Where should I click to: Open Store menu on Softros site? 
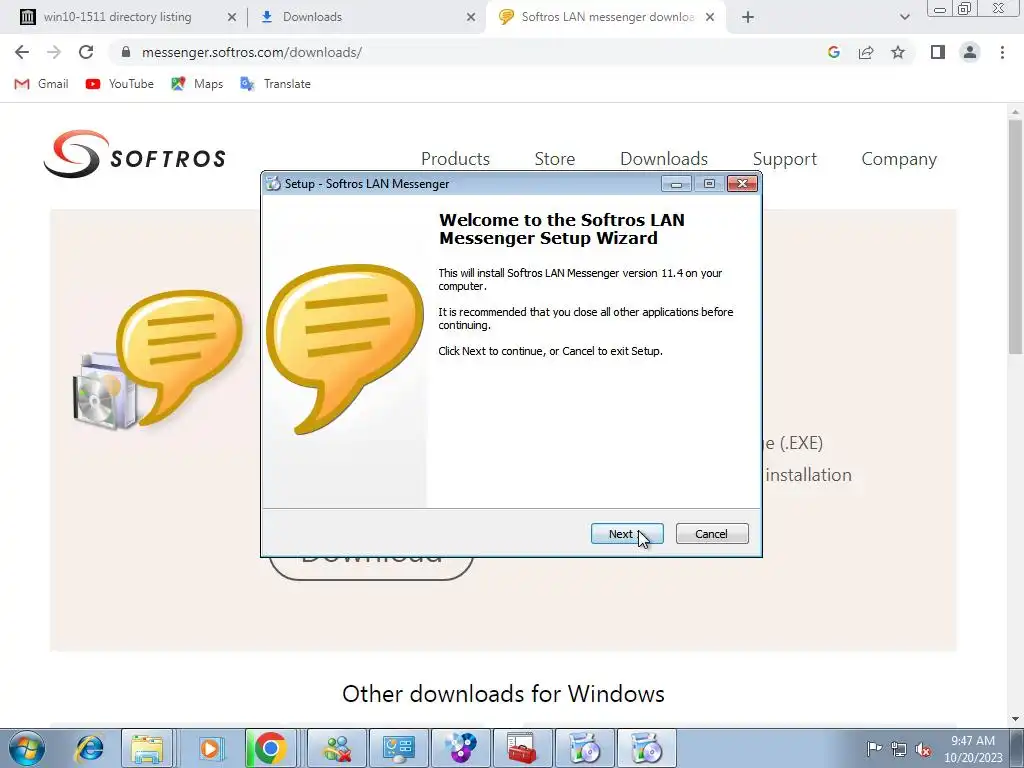[x=554, y=159]
